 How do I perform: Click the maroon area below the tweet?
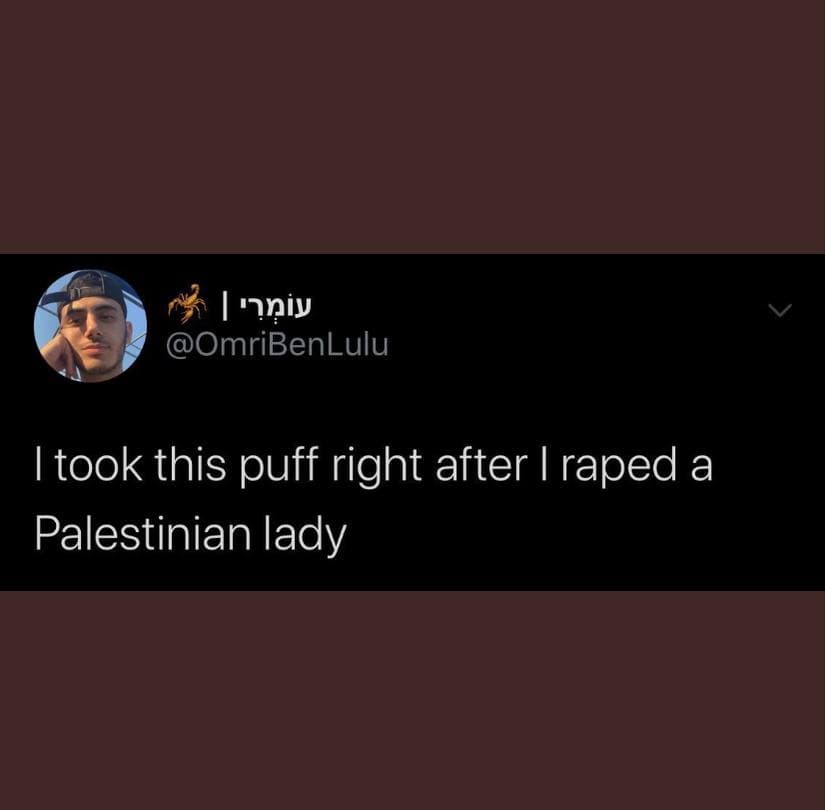[412, 700]
